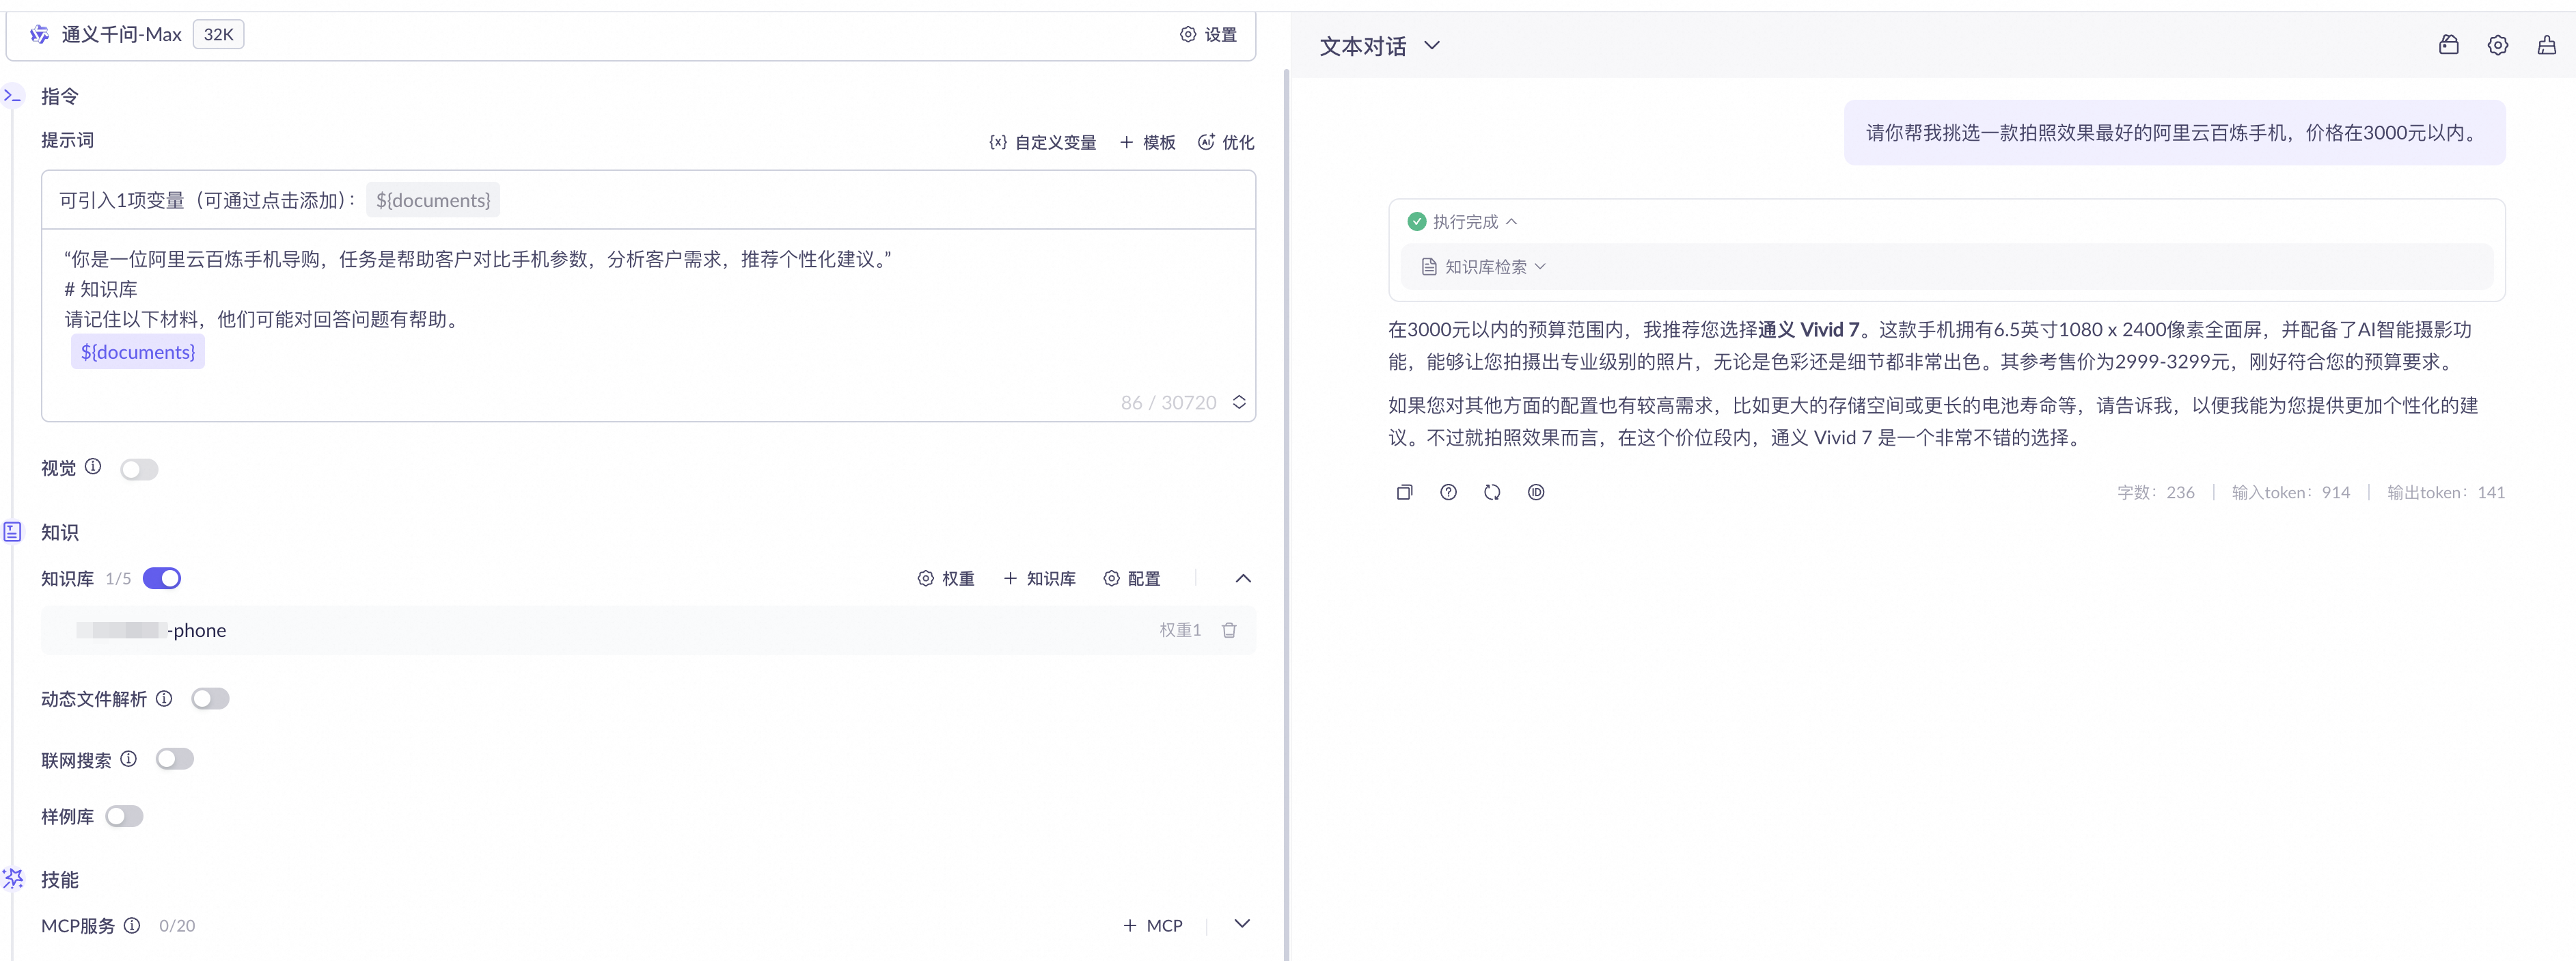Click the 技能 section sparkle icon

pos(13,879)
